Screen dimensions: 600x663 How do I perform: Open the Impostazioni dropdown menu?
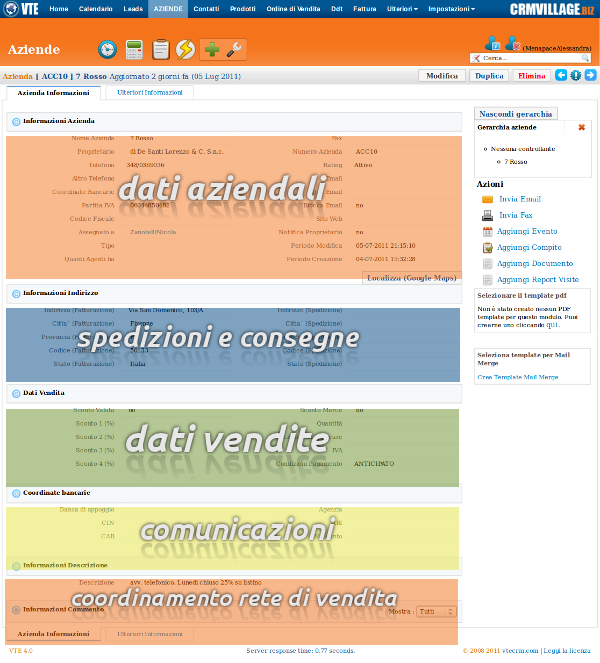pos(451,8)
